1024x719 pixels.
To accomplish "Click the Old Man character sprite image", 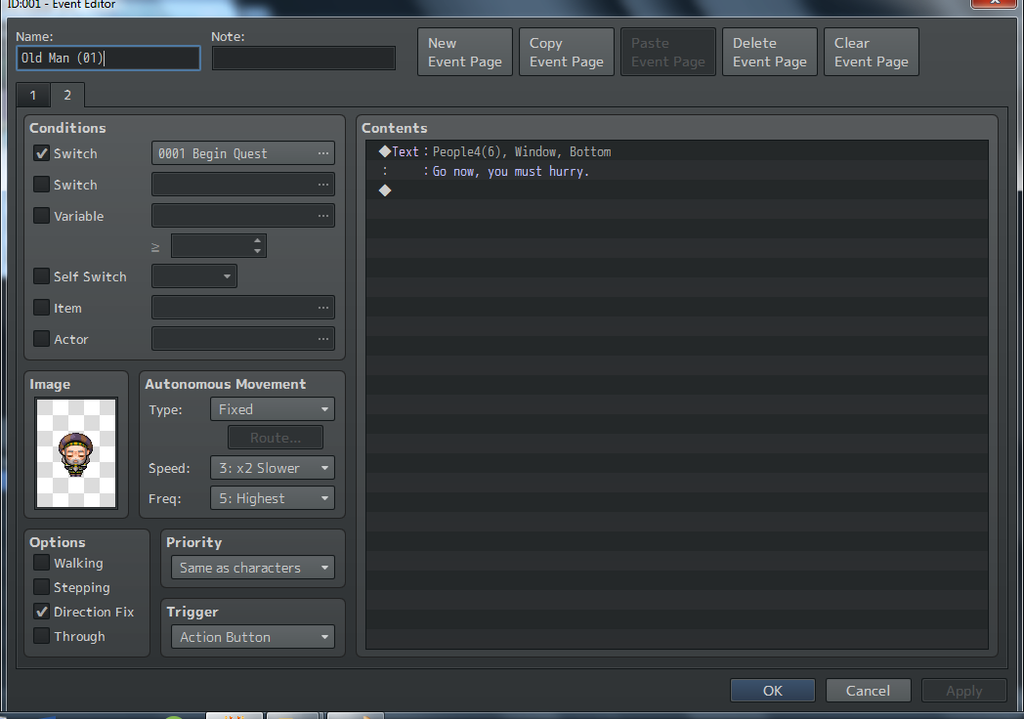I will 76,453.
